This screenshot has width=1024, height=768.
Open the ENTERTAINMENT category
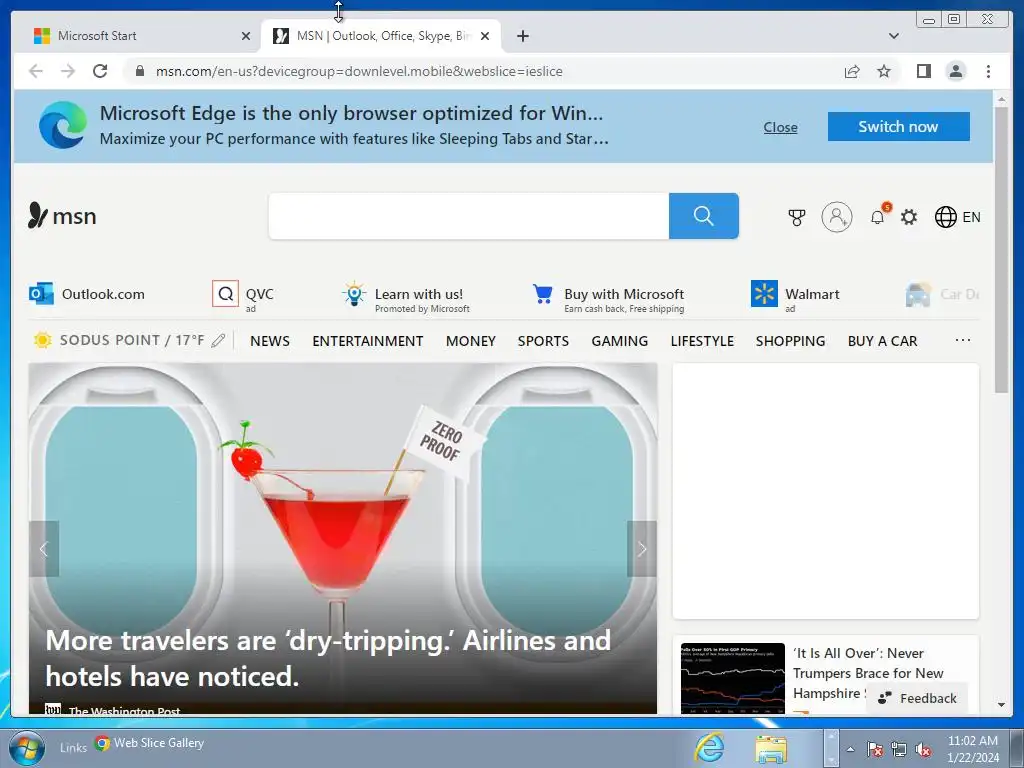(368, 341)
